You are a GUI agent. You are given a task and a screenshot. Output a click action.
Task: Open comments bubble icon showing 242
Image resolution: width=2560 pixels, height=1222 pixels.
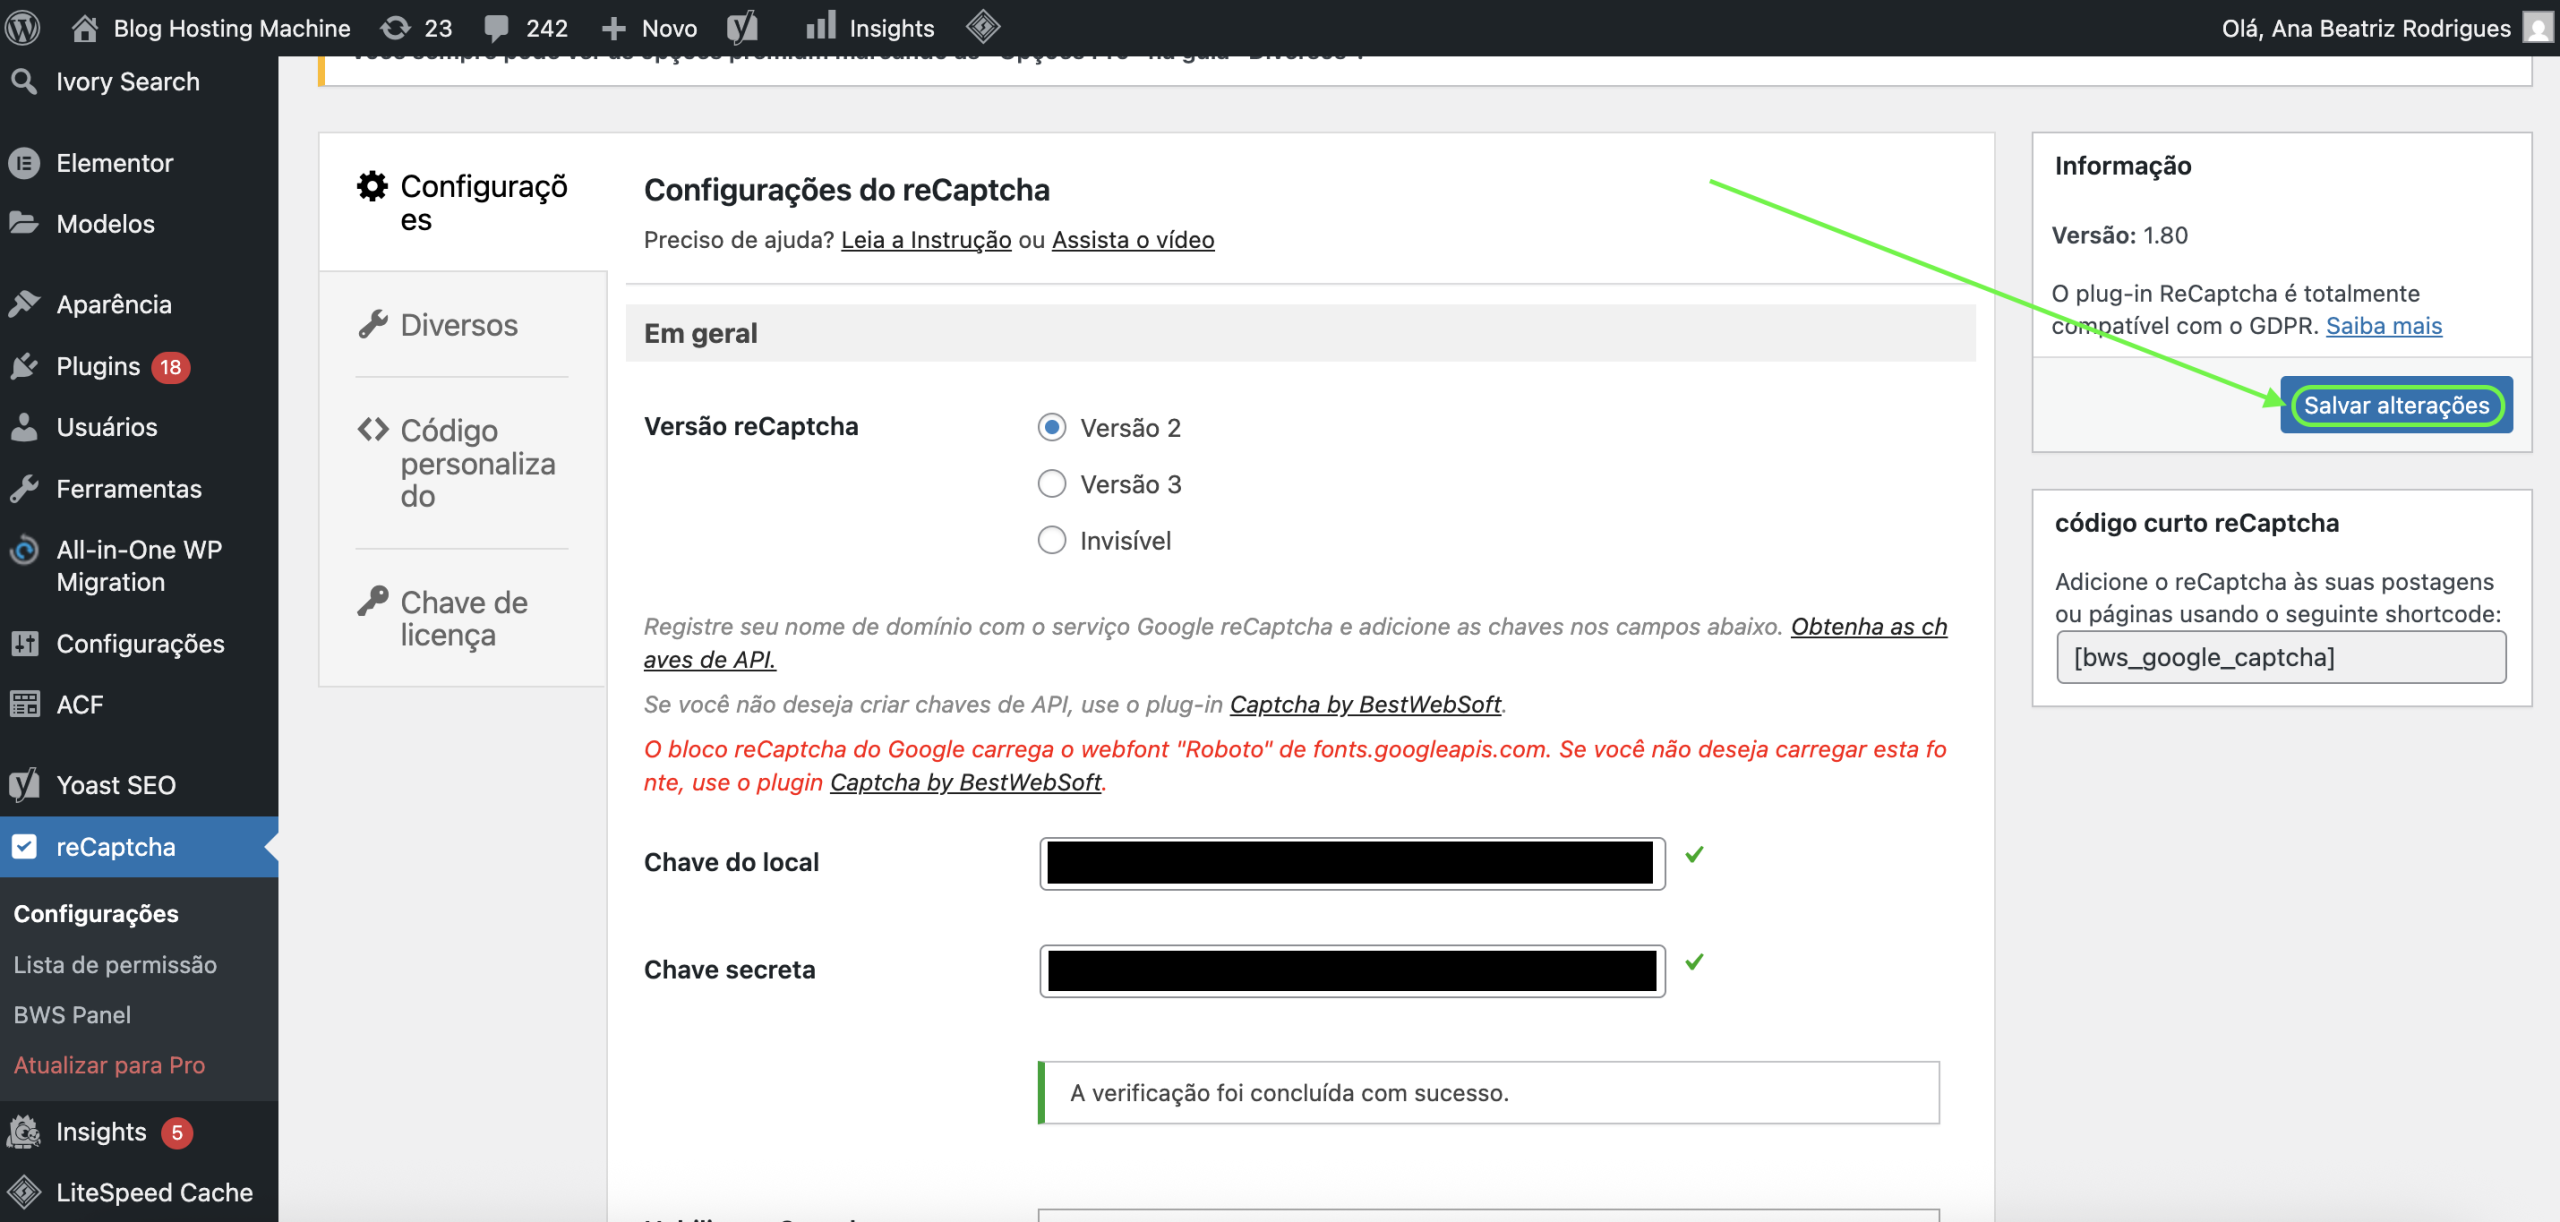click(496, 28)
